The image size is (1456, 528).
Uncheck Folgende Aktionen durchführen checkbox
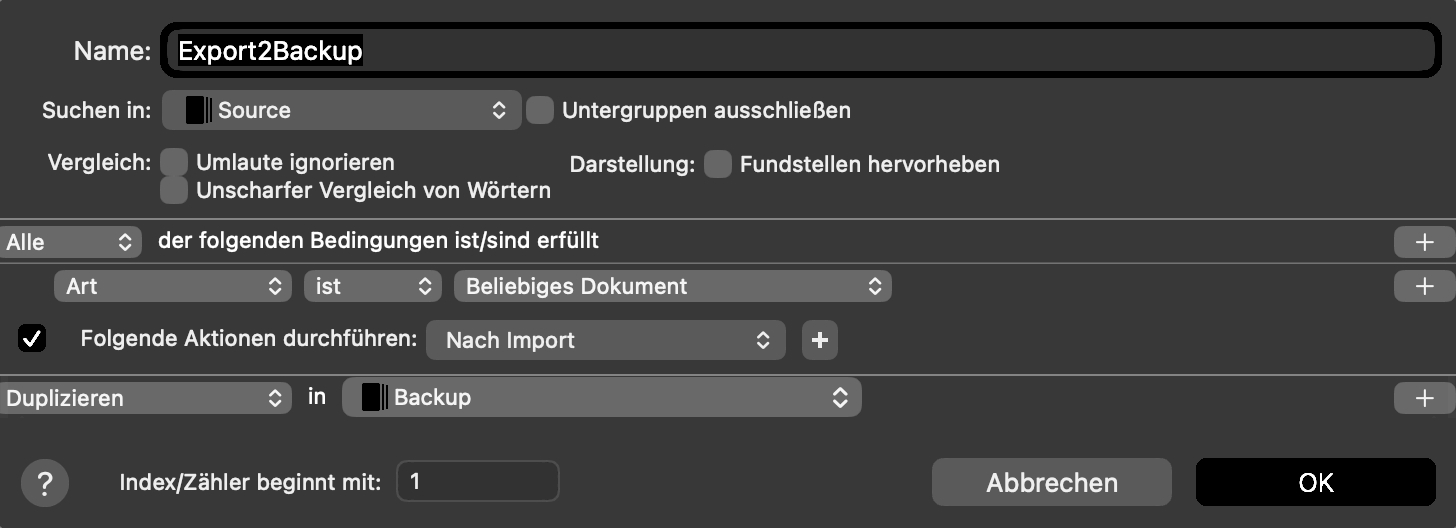tap(32, 339)
